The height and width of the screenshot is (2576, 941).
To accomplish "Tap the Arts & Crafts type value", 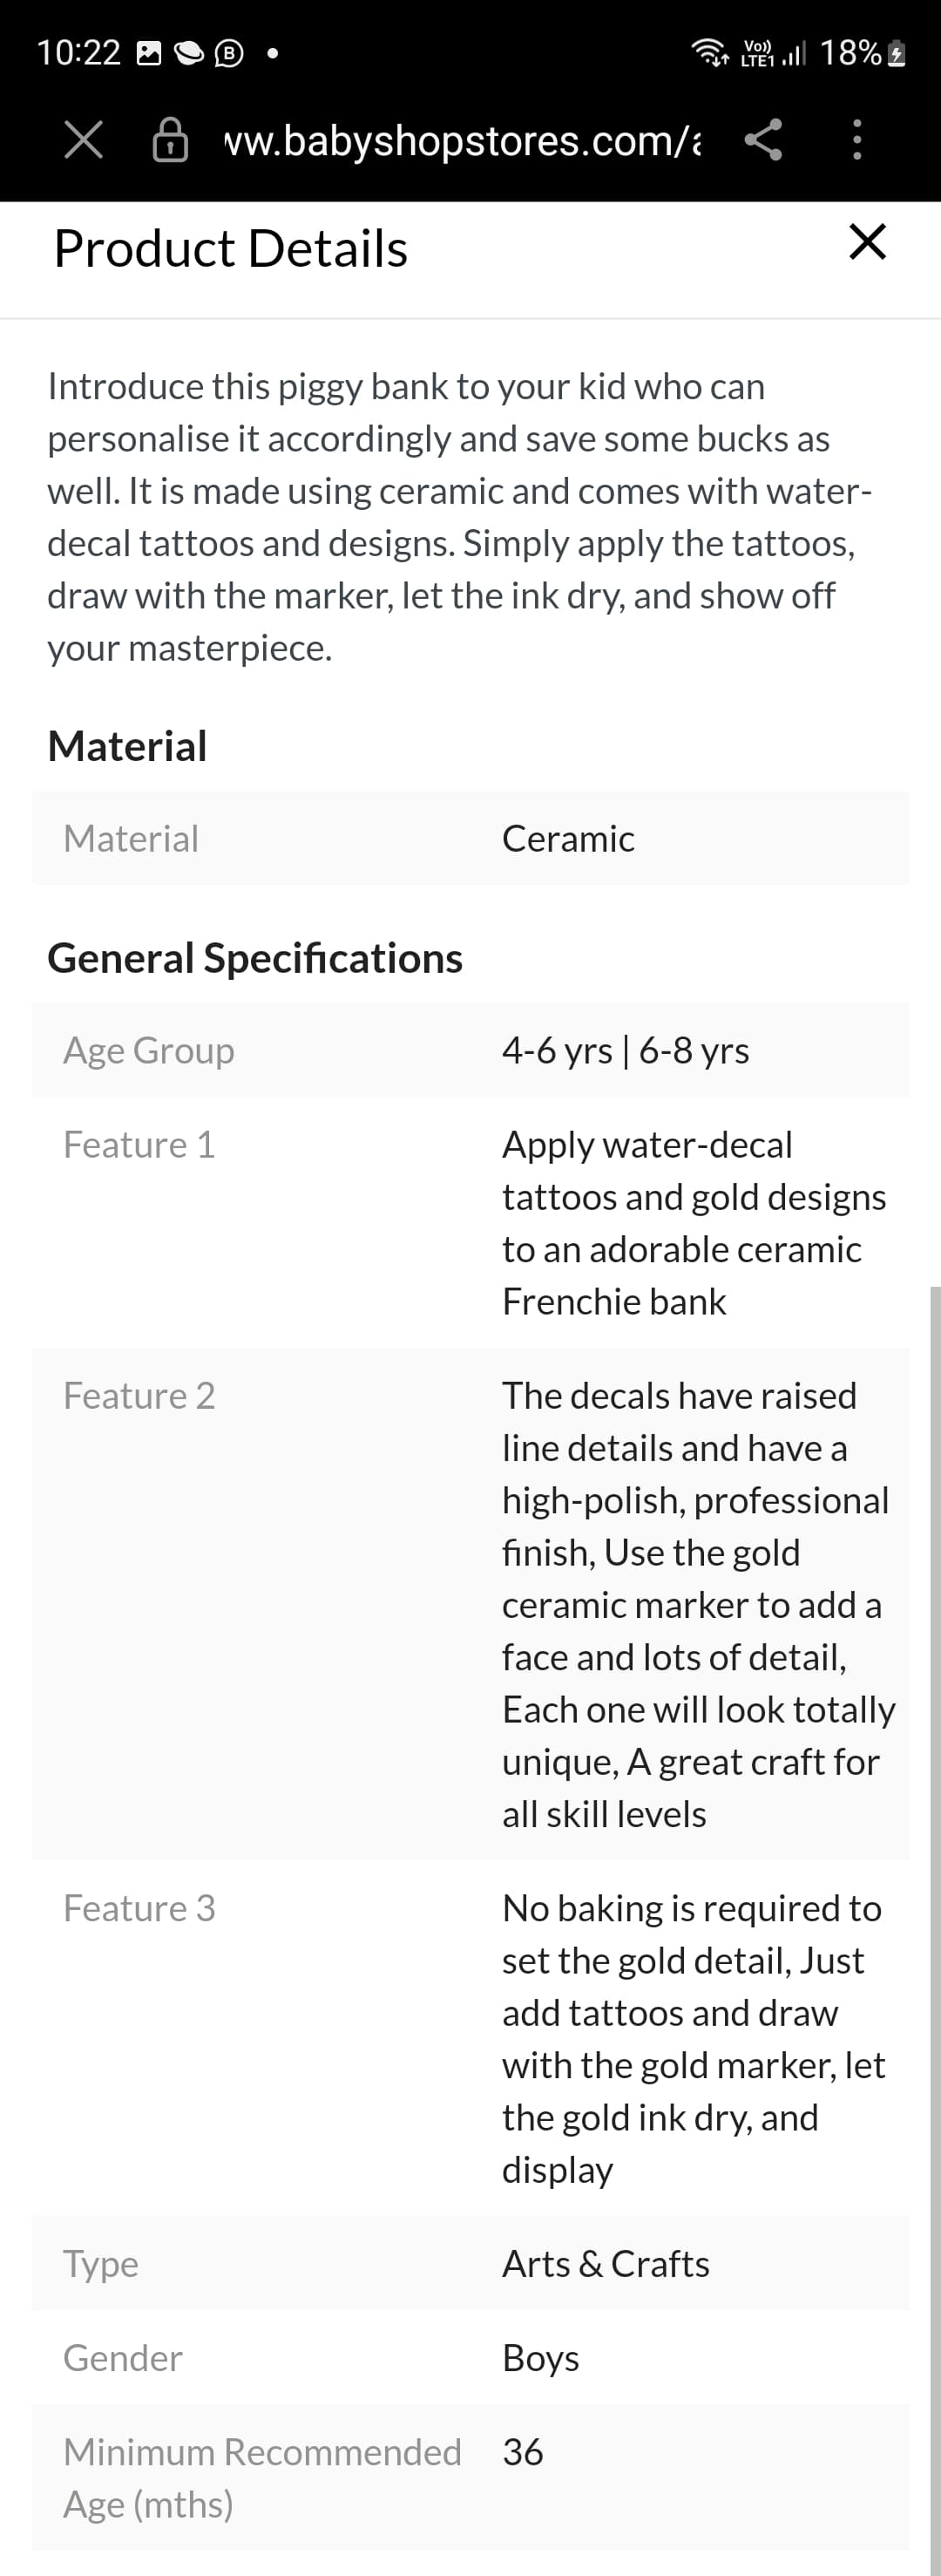I will coord(605,2264).
